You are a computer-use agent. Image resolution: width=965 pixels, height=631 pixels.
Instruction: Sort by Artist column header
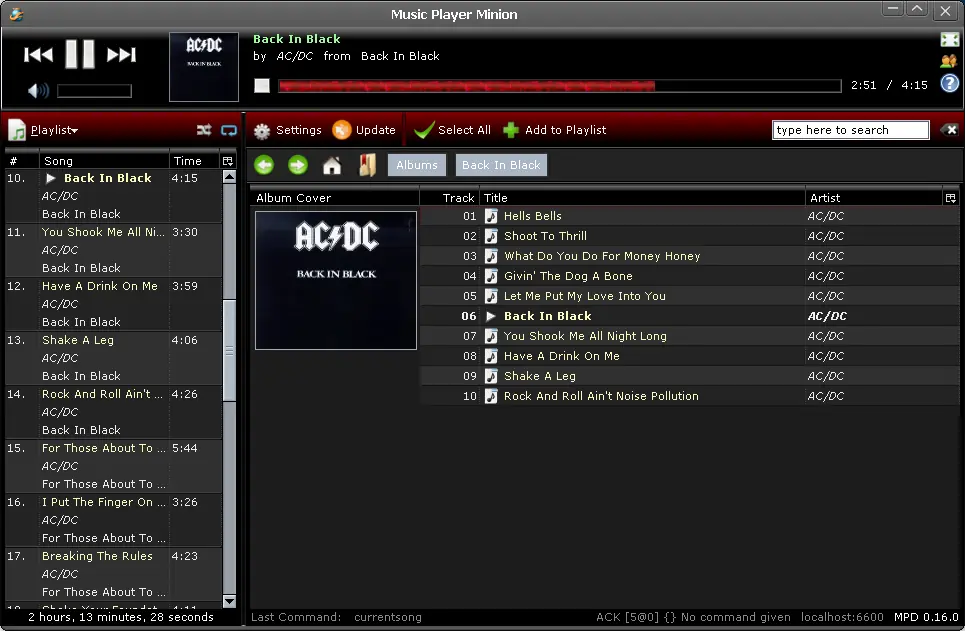coord(874,198)
